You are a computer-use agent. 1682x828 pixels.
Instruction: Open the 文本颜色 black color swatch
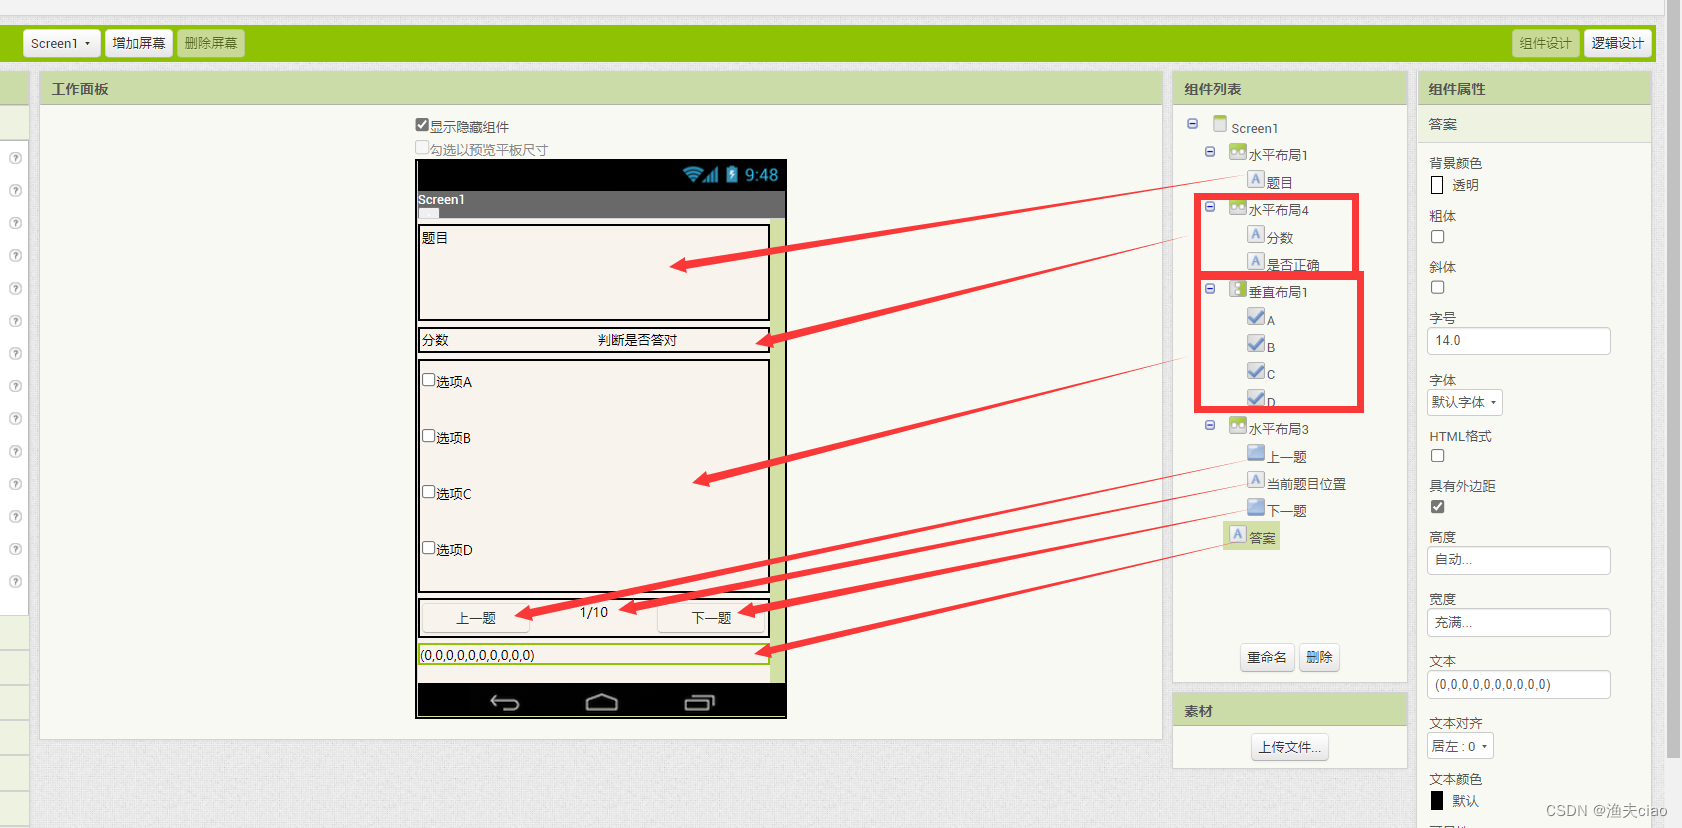(1437, 801)
